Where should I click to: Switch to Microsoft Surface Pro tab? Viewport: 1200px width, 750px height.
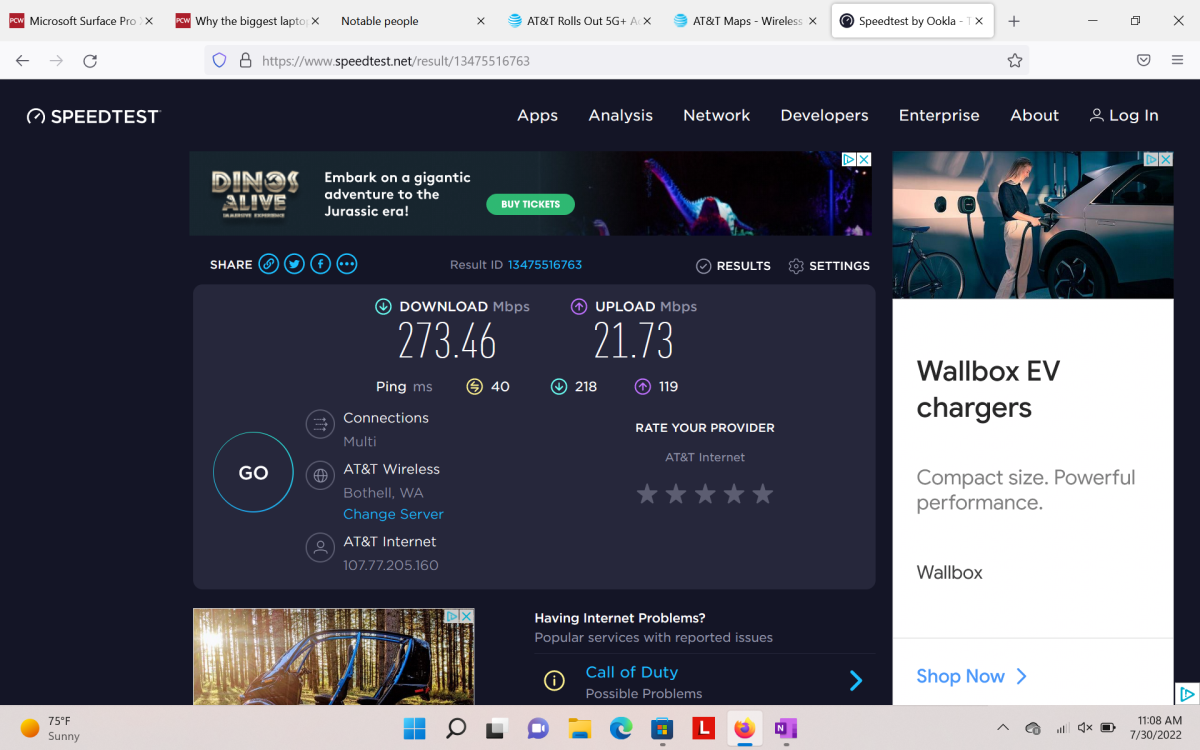point(82,21)
